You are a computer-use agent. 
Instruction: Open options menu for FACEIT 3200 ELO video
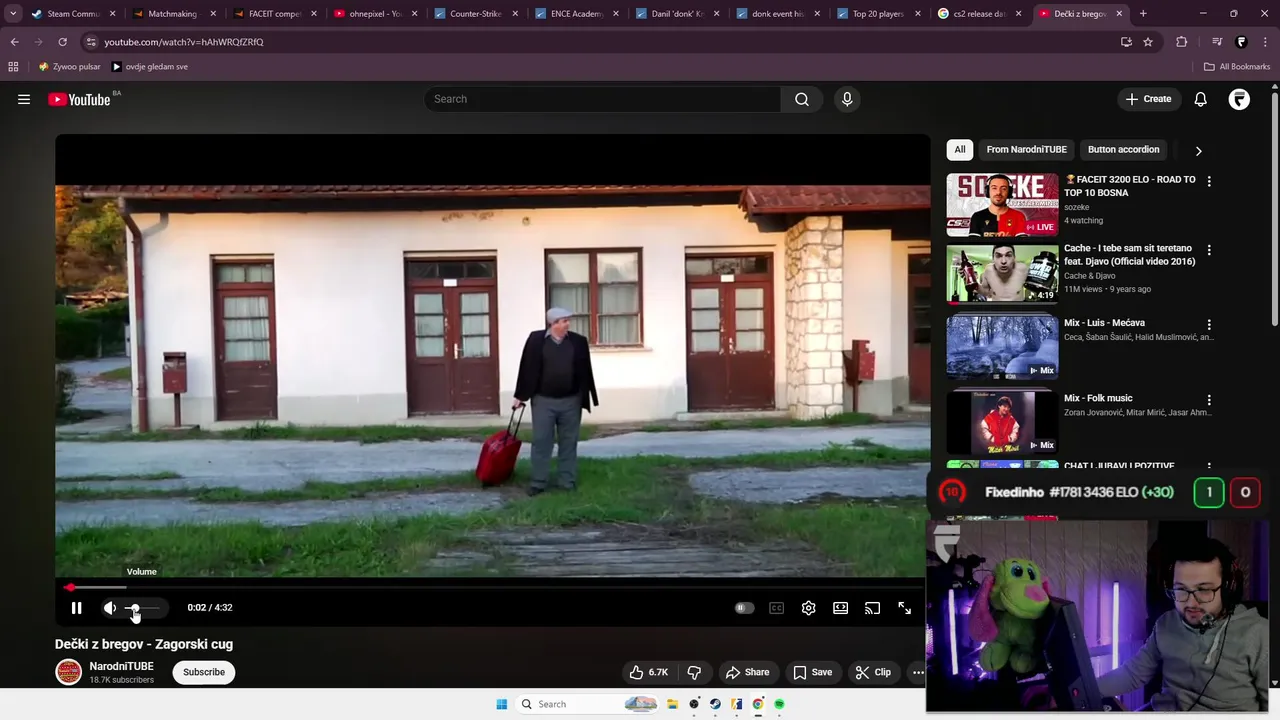[x=1209, y=181]
